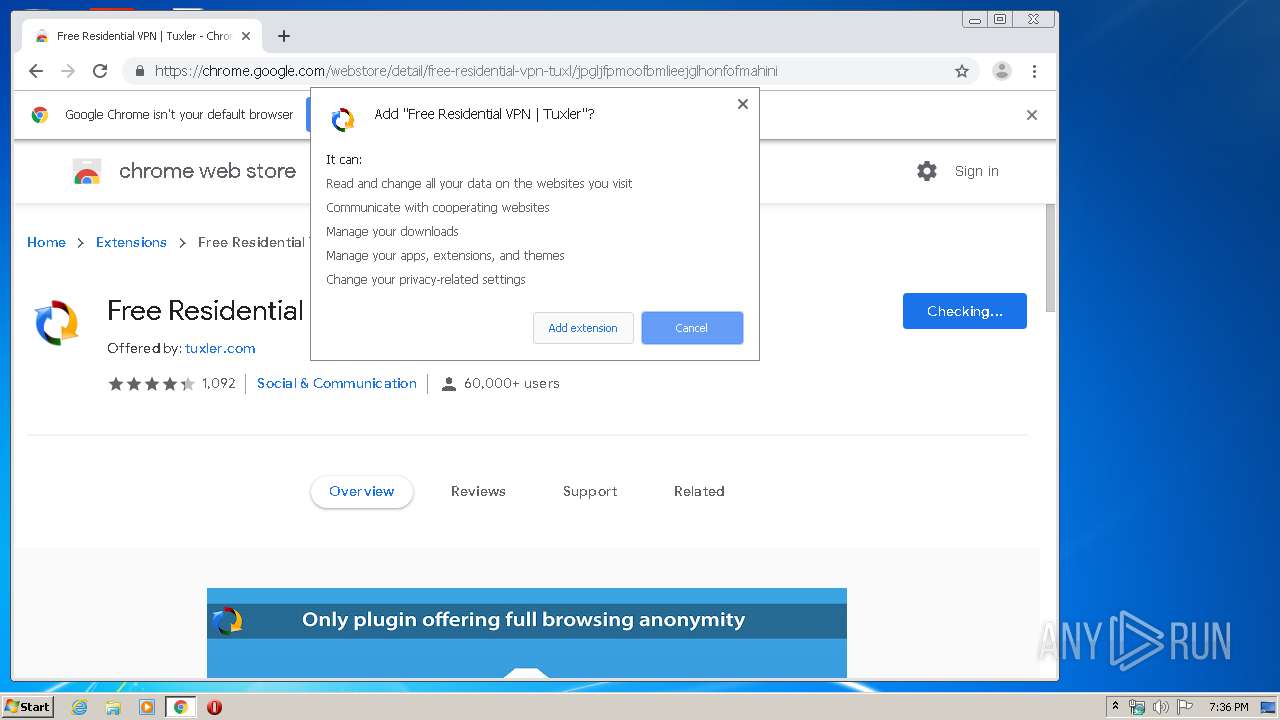Open a new browser tab
Viewport: 1280px width, 720px height.
click(284, 36)
